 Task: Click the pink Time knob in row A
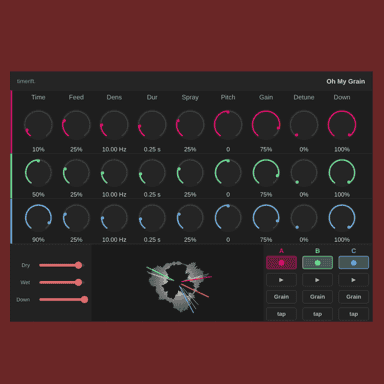click(38, 125)
